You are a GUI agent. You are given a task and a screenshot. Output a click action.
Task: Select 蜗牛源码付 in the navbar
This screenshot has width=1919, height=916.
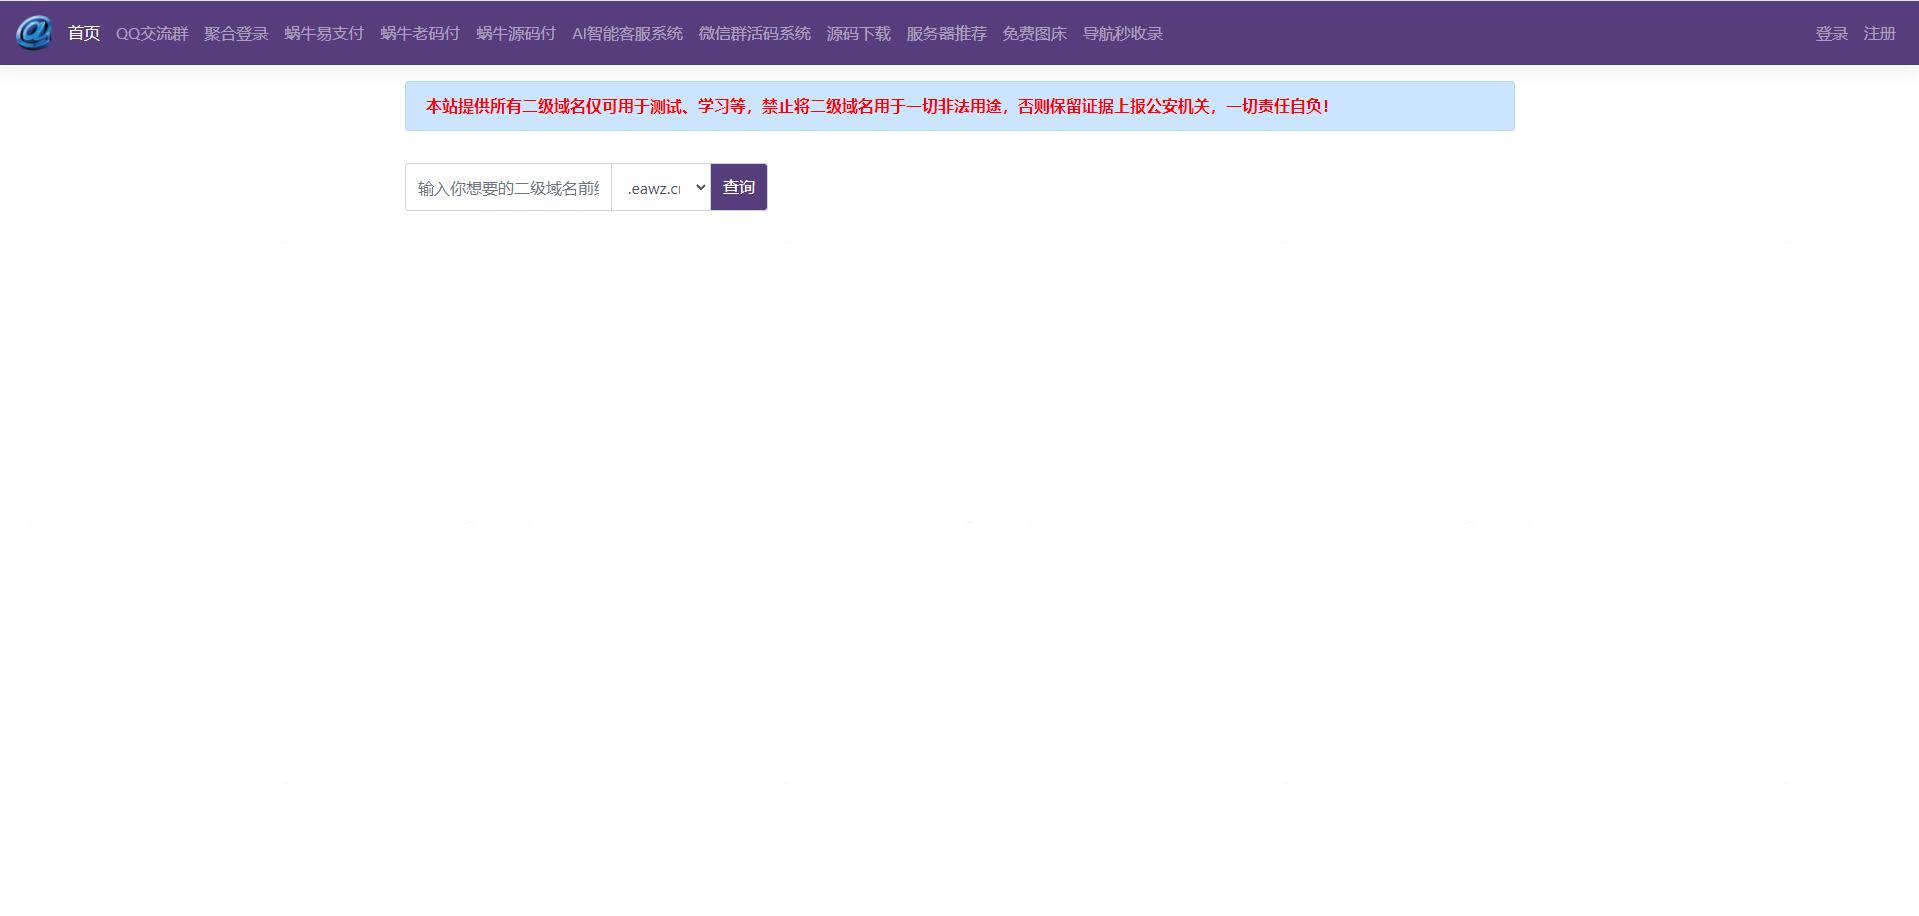[516, 34]
